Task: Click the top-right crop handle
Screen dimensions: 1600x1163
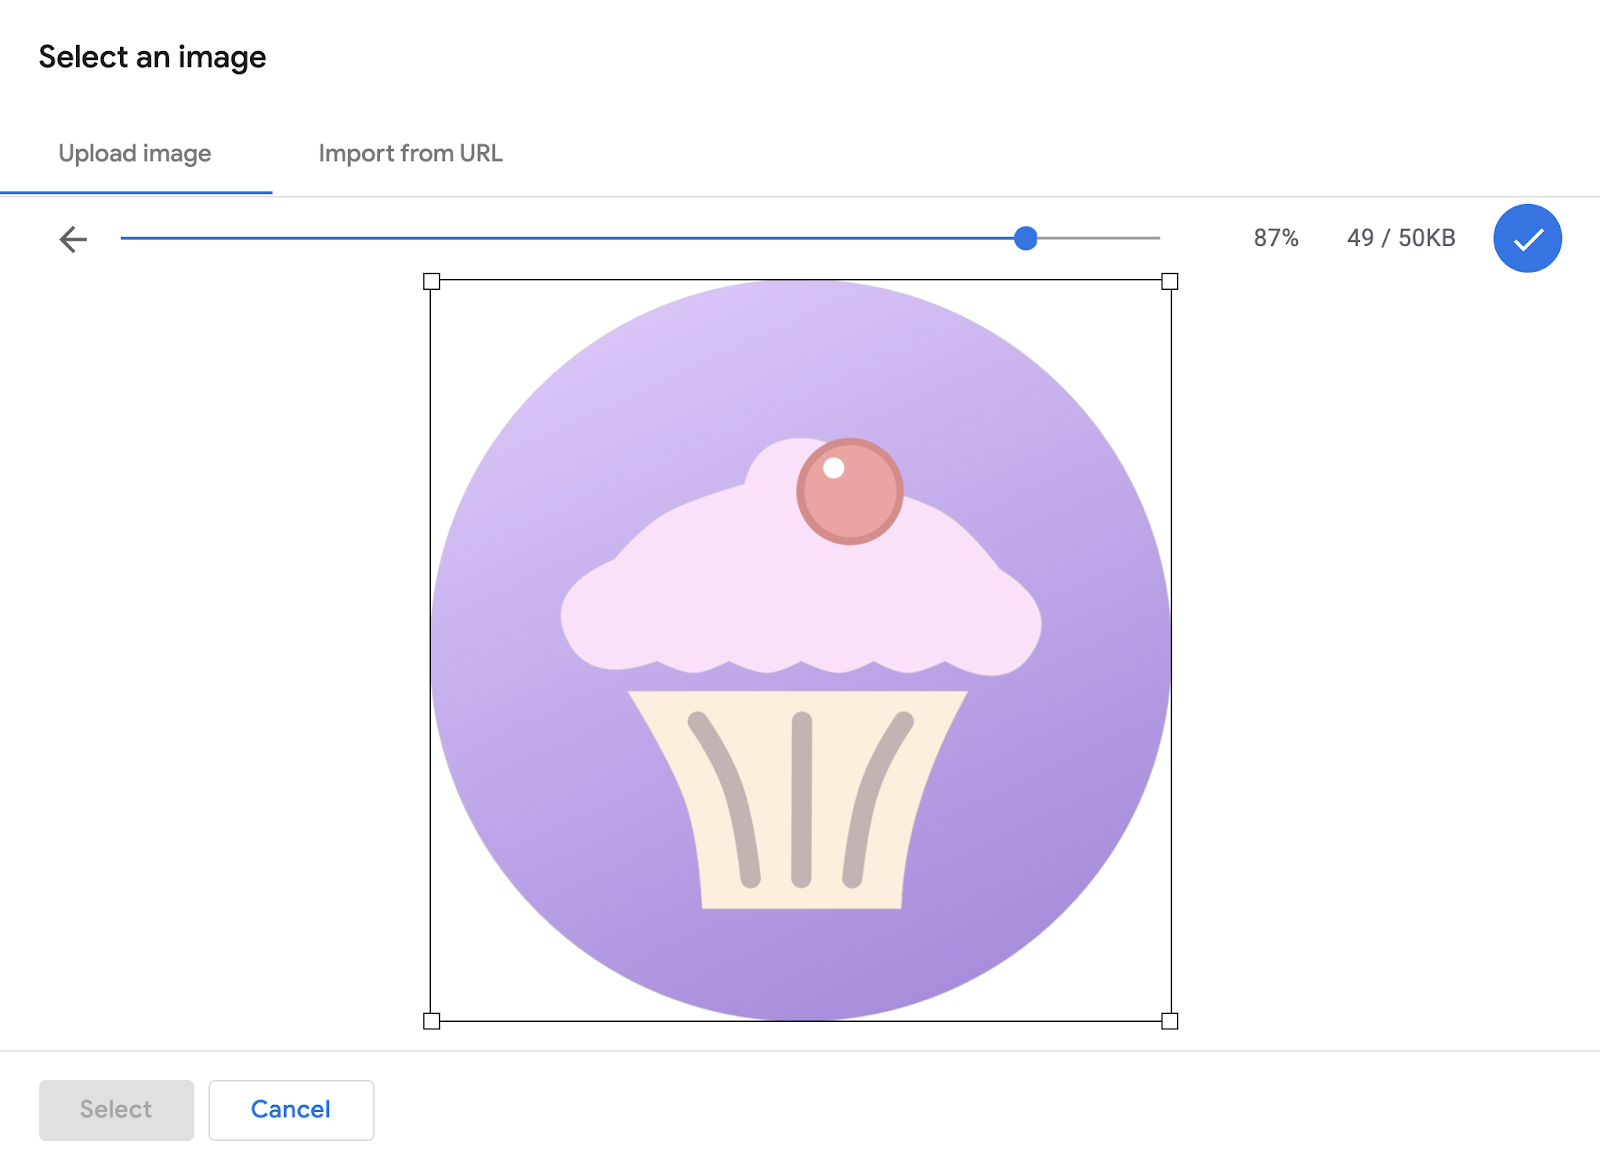Action: coord(1169,282)
